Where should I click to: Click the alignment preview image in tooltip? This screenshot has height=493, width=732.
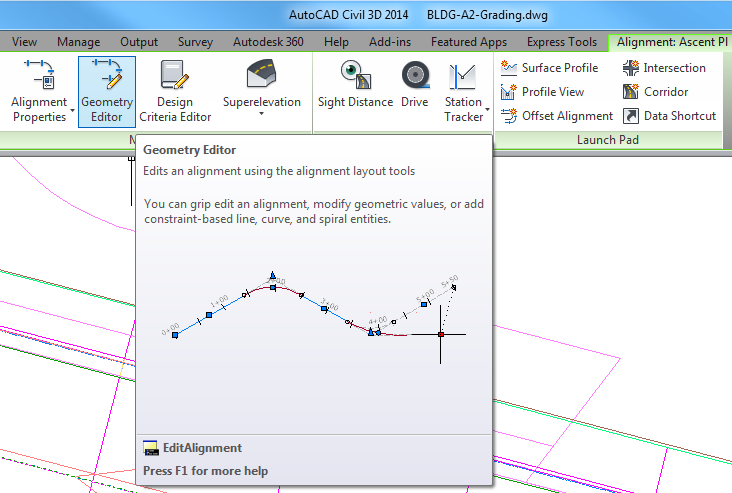tap(314, 317)
